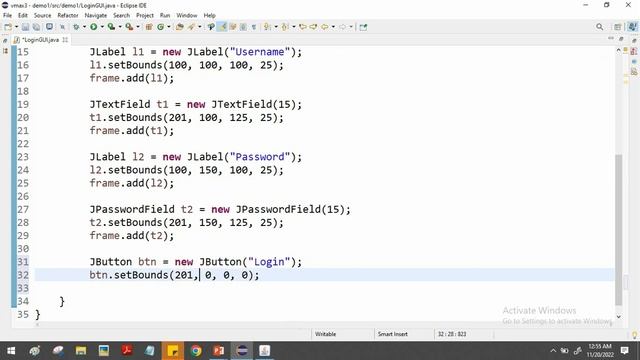Show hidden system tray icons chevron

coord(553,351)
